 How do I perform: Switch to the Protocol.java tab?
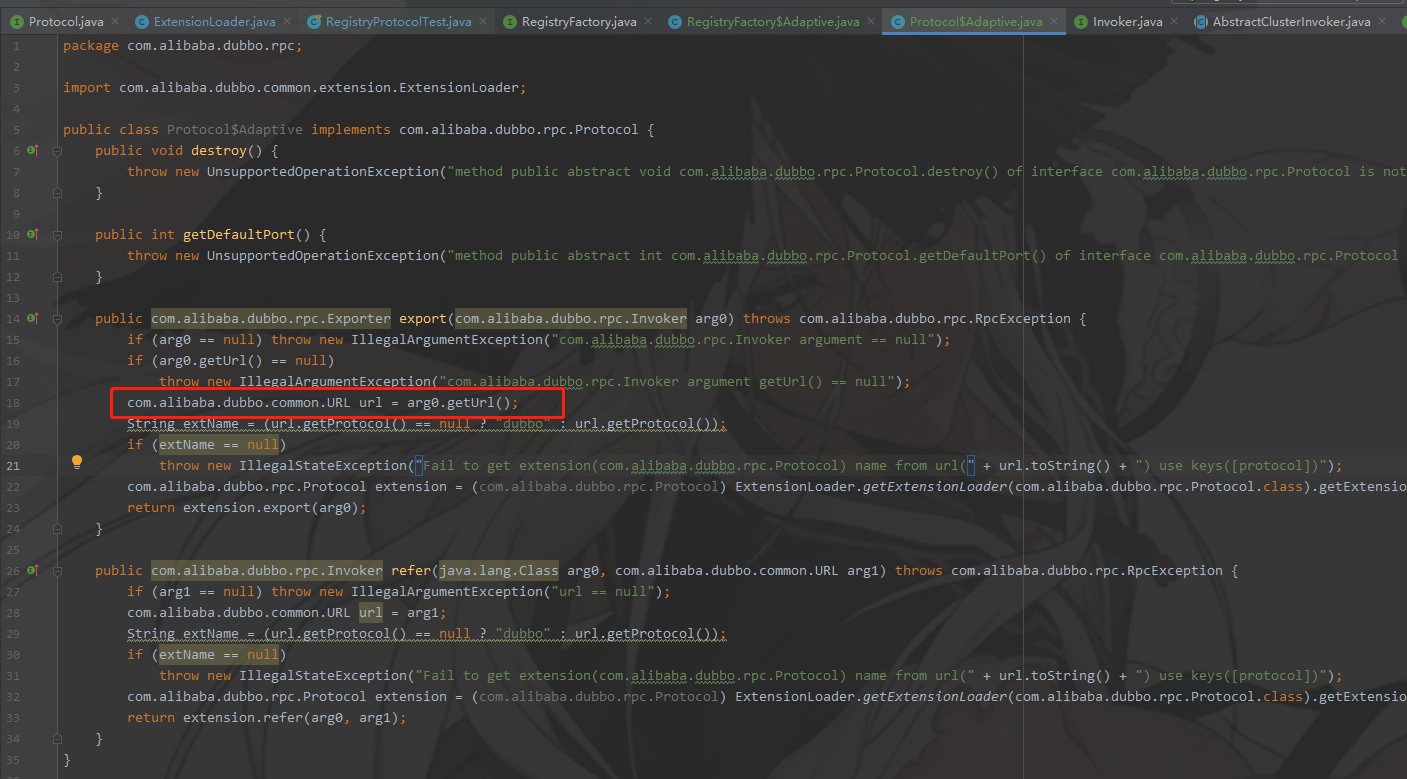pyautogui.click(x=66, y=21)
